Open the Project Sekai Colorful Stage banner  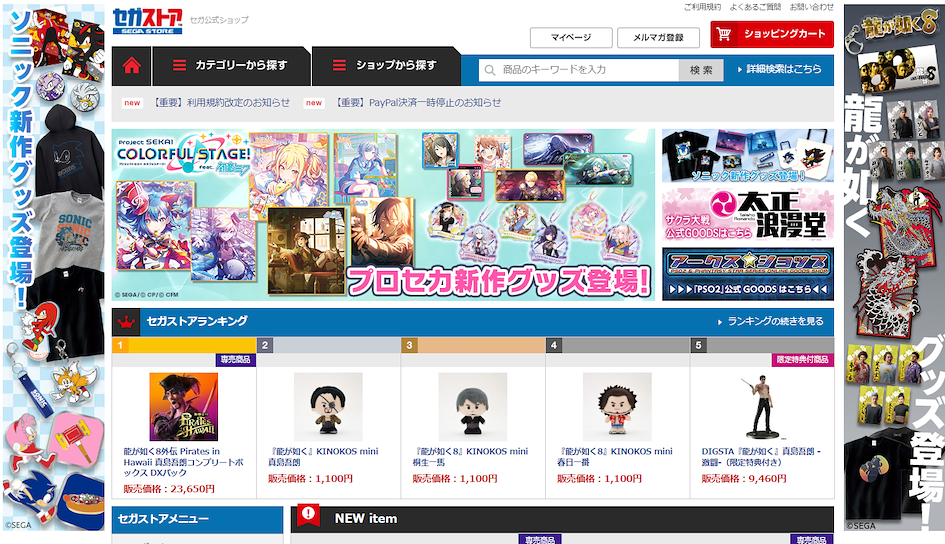click(383, 214)
